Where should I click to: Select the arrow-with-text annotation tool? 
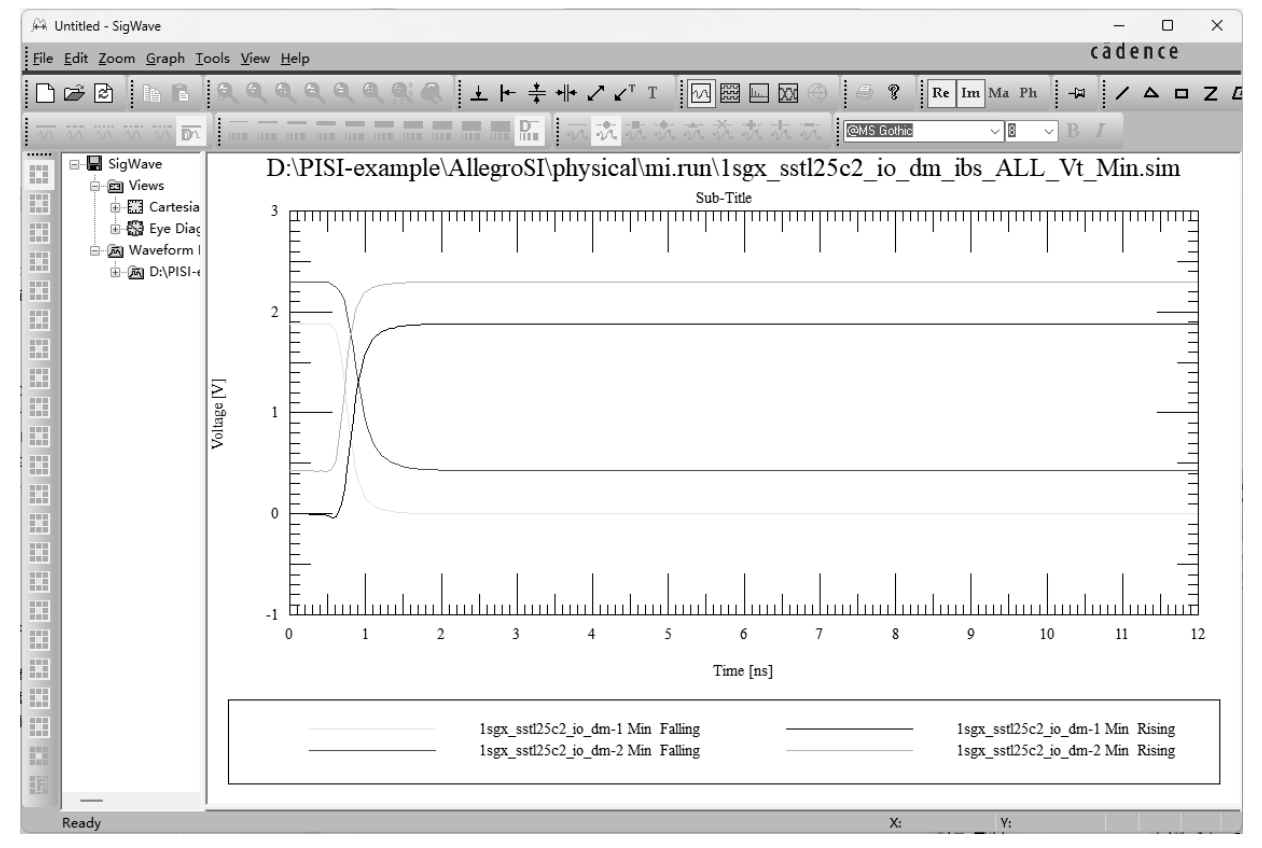pos(624,93)
